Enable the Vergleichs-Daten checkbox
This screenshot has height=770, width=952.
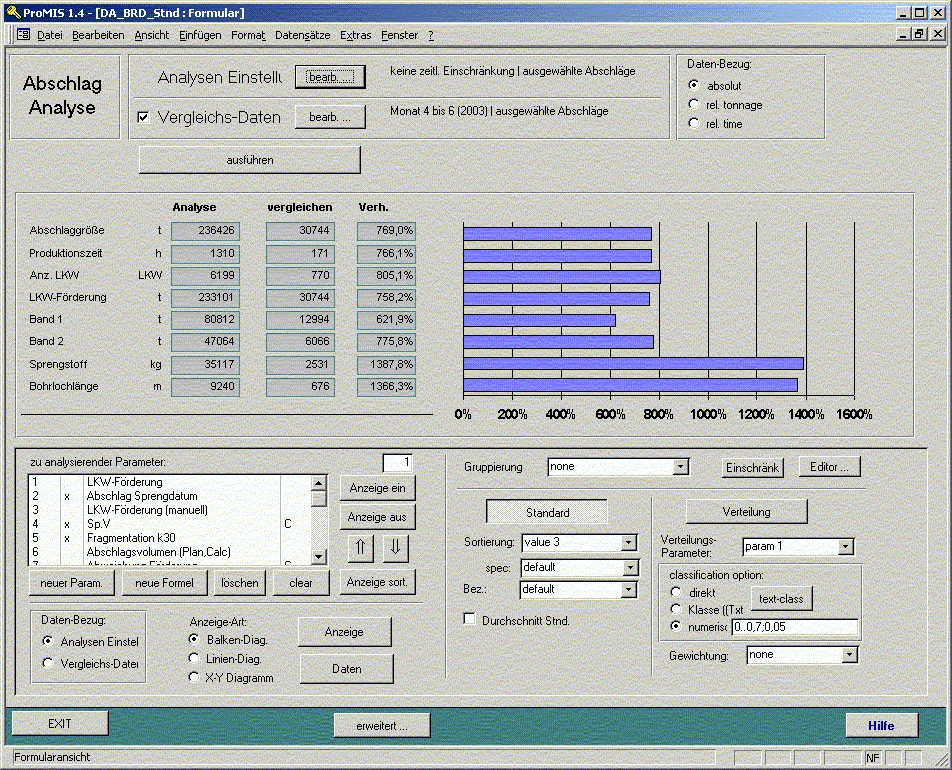[143, 118]
